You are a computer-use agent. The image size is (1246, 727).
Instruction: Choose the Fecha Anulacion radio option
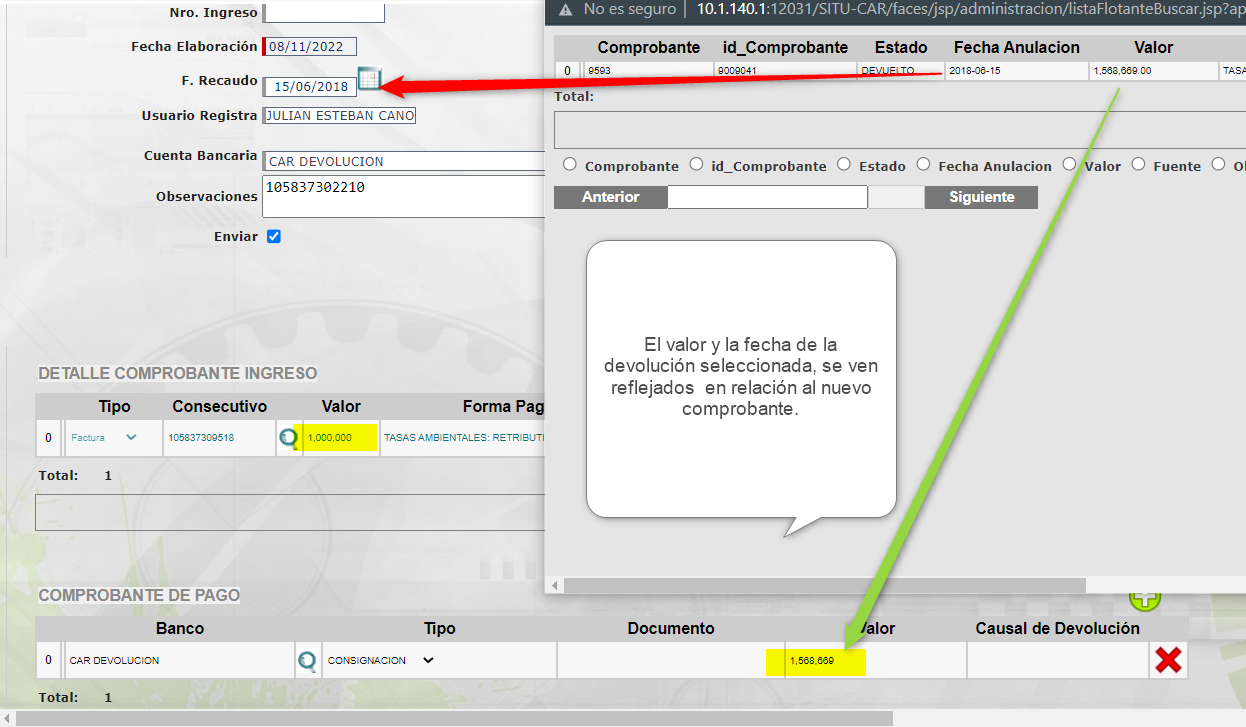click(x=923, y=165)
